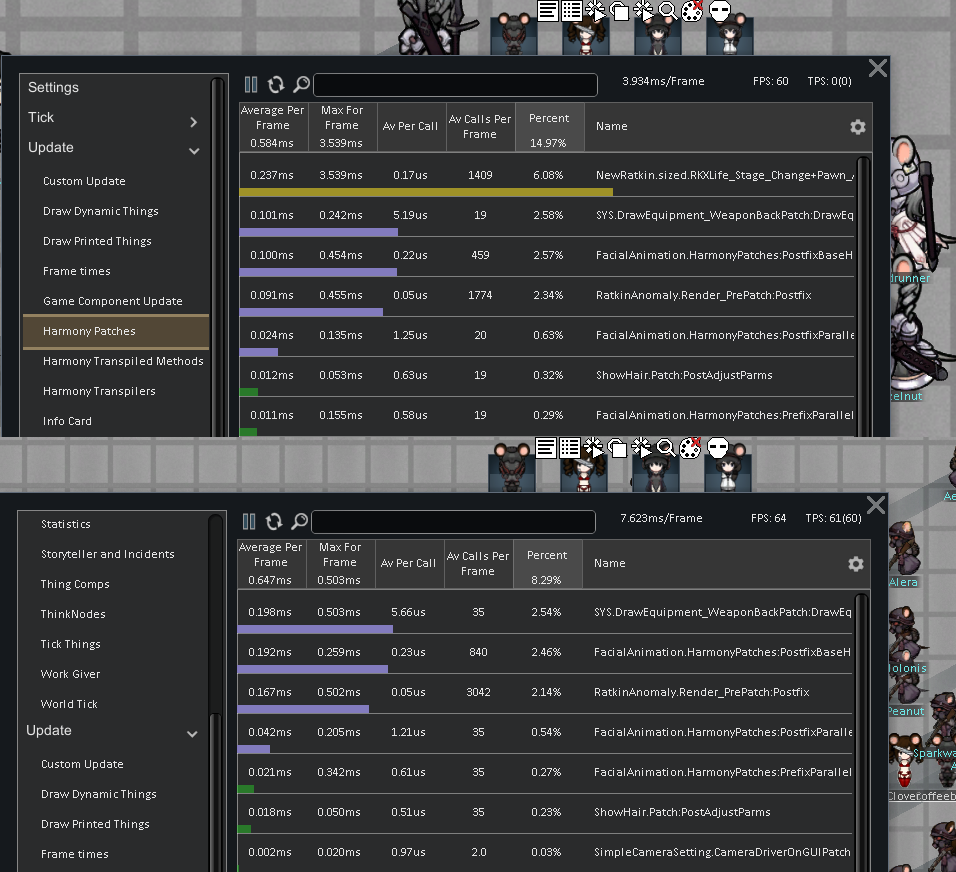Image resolution: width=956 pixels, height=872 pixels.
Task: Select the SimpleCameraSetting.CameraDriverOnGUIPatch row
Action: [545, 852]
